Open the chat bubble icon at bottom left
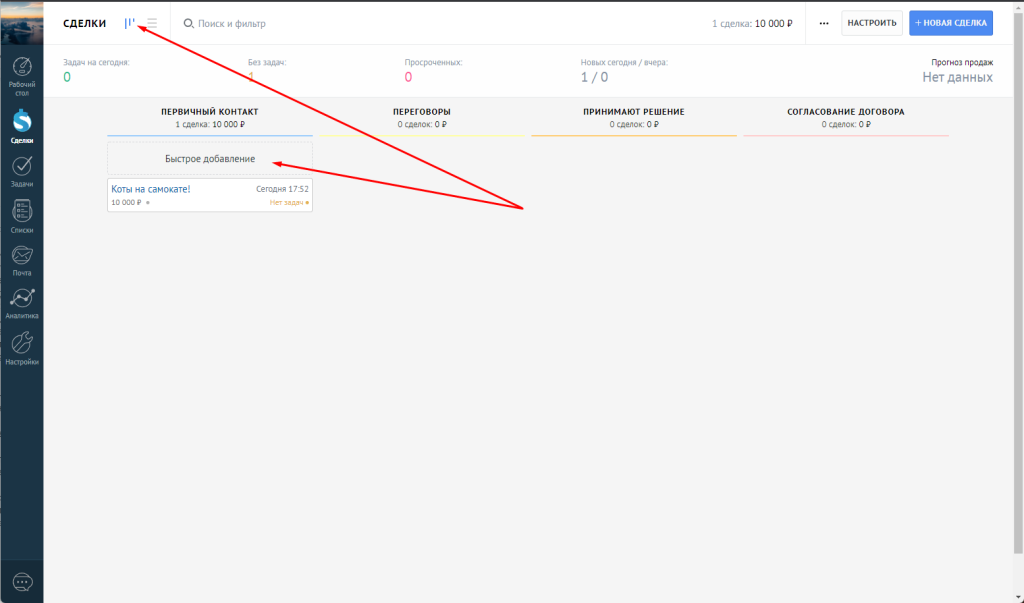This screenshot has width=1024, height=603. (x=22, y=582)
